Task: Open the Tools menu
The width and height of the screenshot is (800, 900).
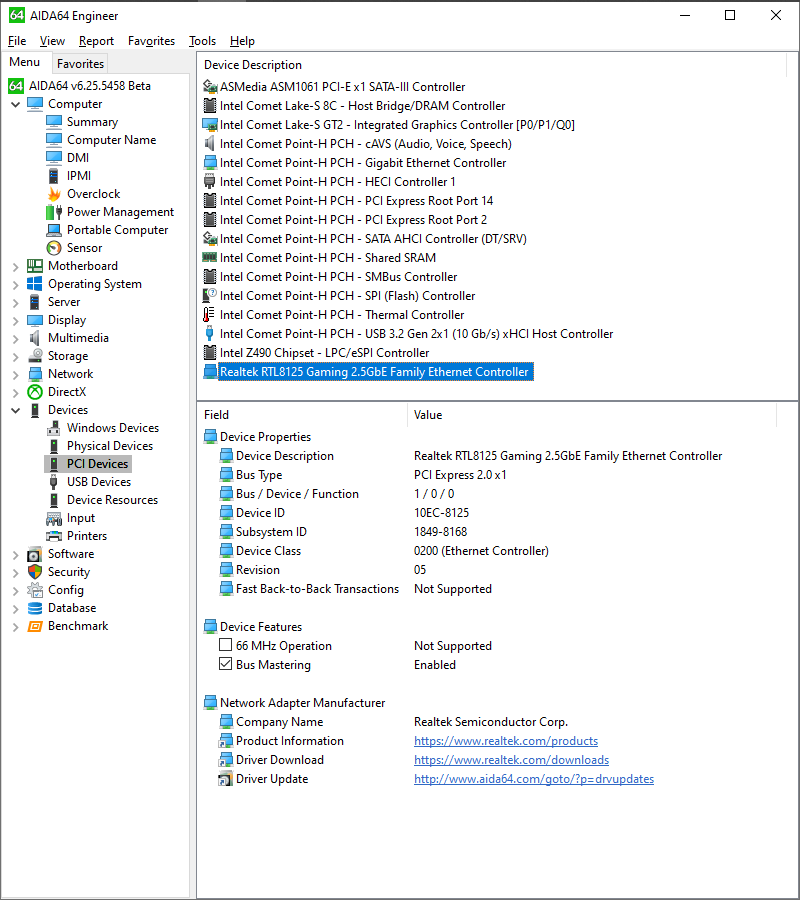Action: point(203,41)
